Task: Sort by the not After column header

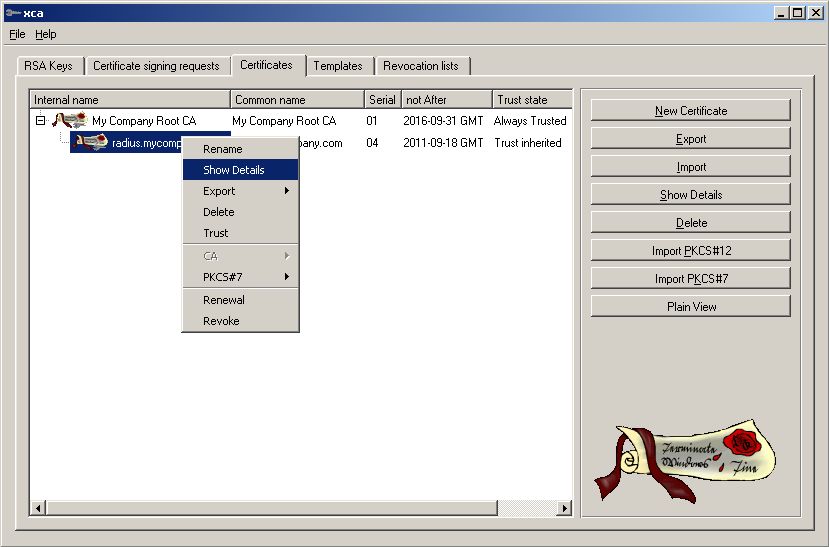Action: coord(445,100)
